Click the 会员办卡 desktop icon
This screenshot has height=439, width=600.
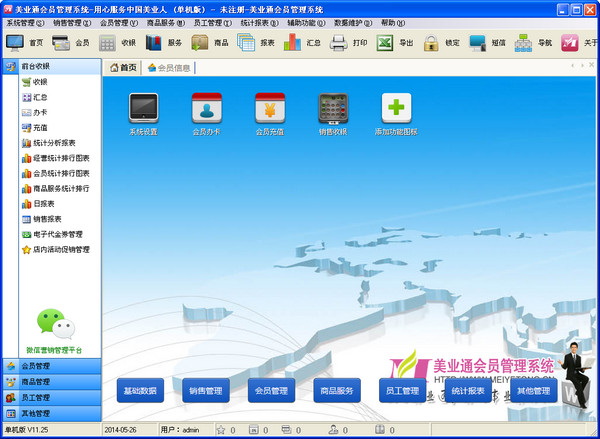click(207, 108)
